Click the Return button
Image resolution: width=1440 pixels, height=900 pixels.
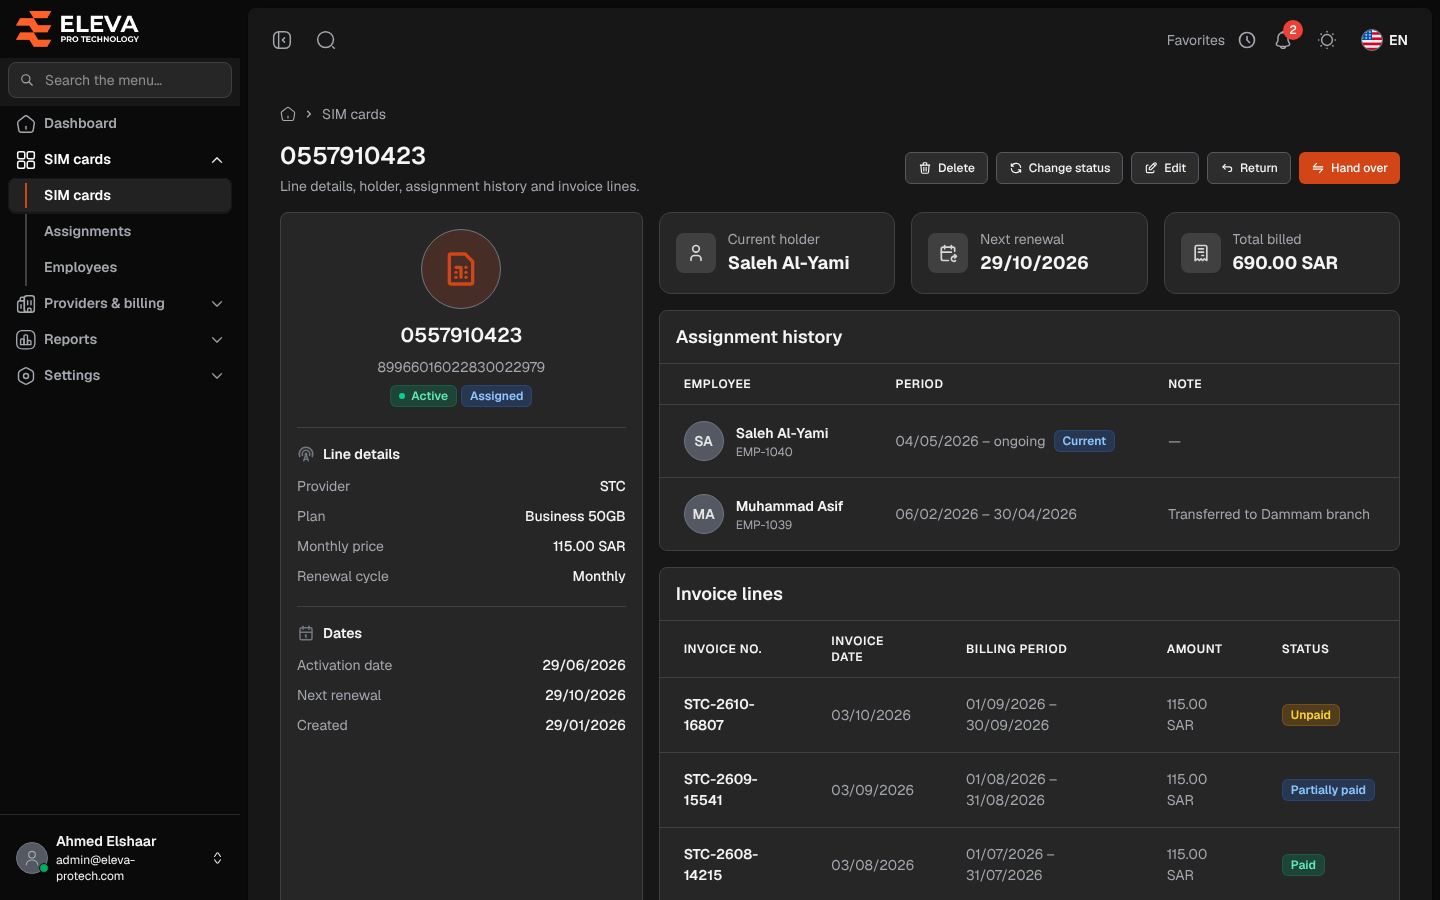pyautogui.click(x=1249, y=168)
